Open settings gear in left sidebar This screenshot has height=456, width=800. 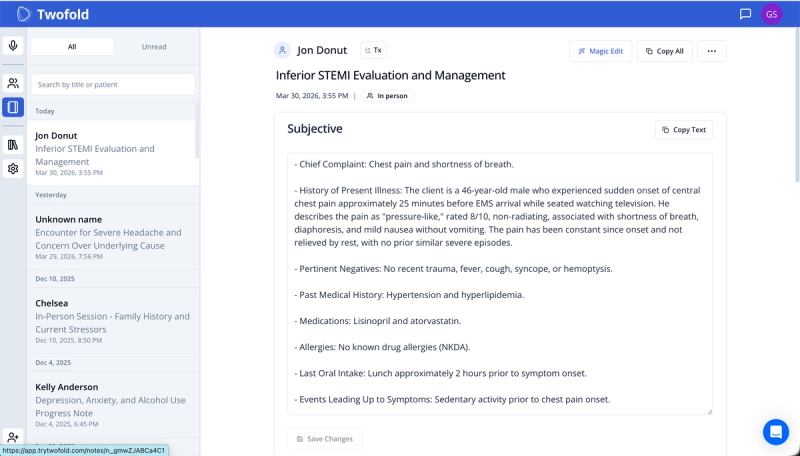click(13, 169)
